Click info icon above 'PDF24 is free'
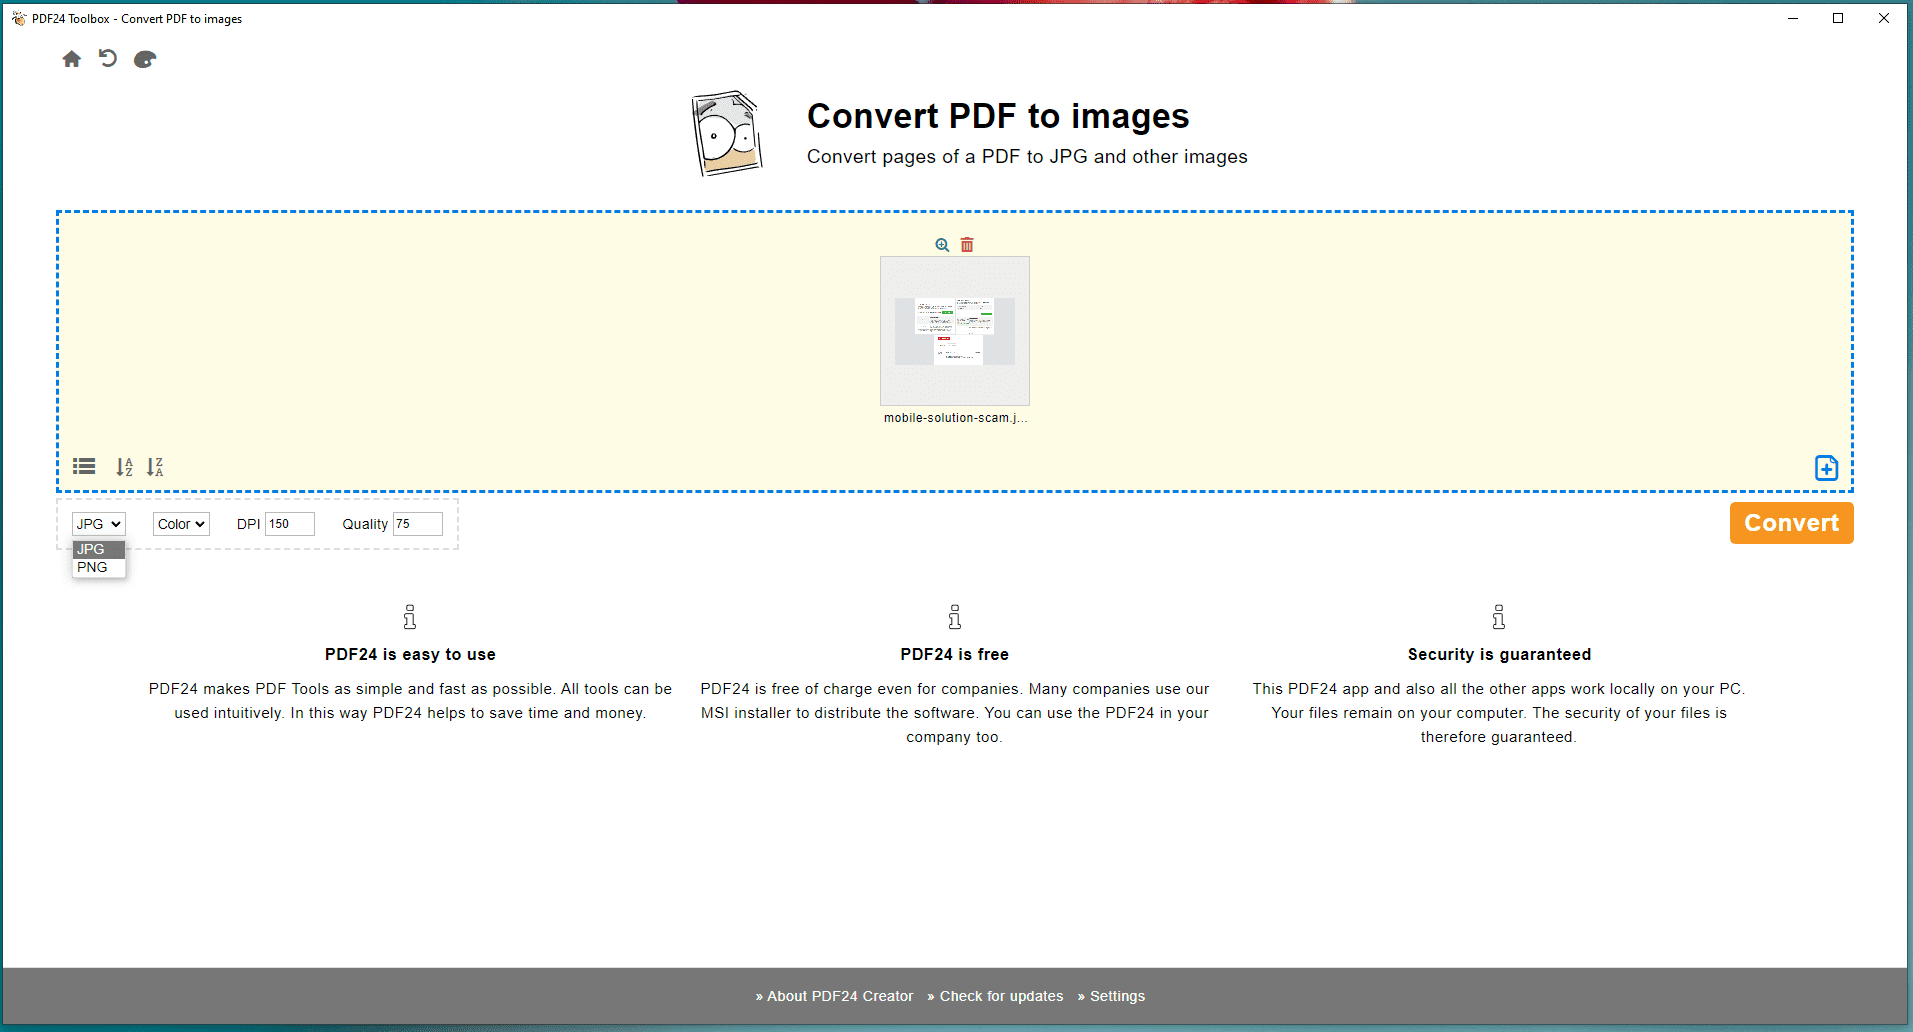Image resolution: width=1913 pixels, height=1032 pixels. point(955,617)
